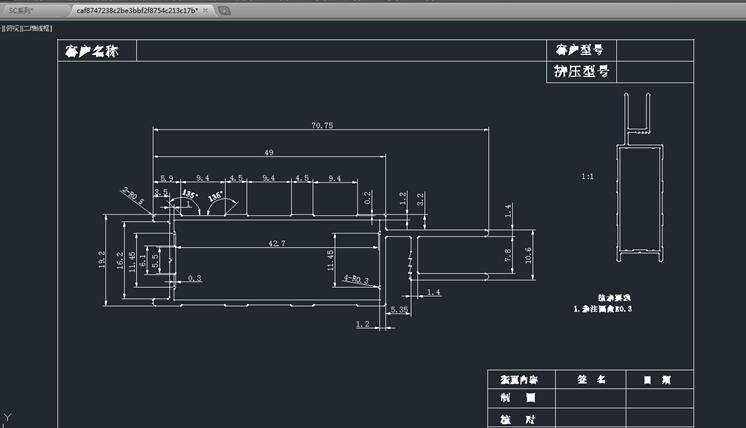Click the 5.35 dimension text
The height and width of the screenshot is (428, 746).
pos(399,310)
